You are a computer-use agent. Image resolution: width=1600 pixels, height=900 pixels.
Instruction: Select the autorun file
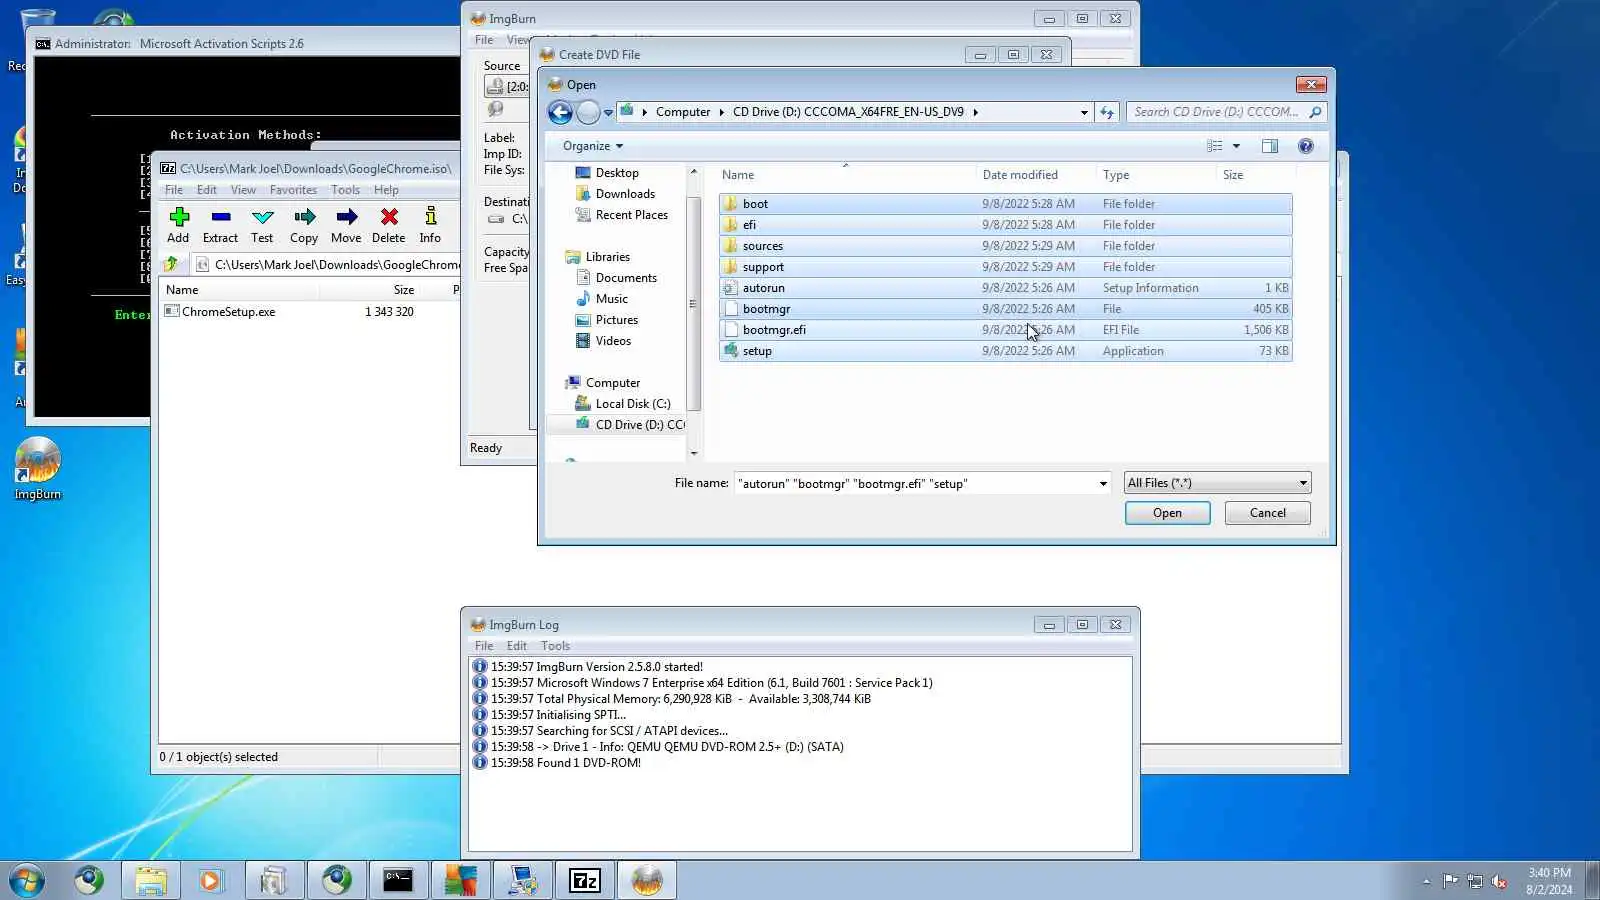point(1006,288)
